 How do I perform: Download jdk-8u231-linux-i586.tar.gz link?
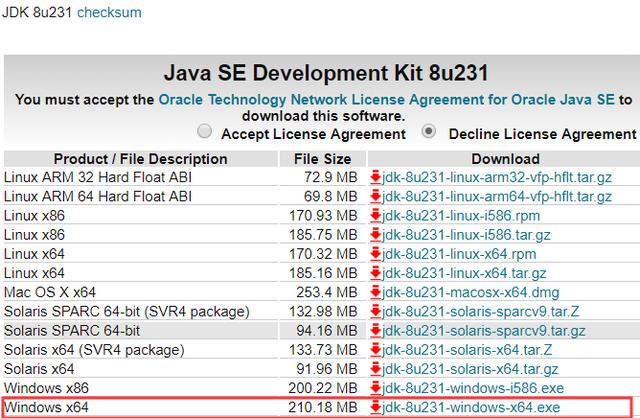(466, 235)
